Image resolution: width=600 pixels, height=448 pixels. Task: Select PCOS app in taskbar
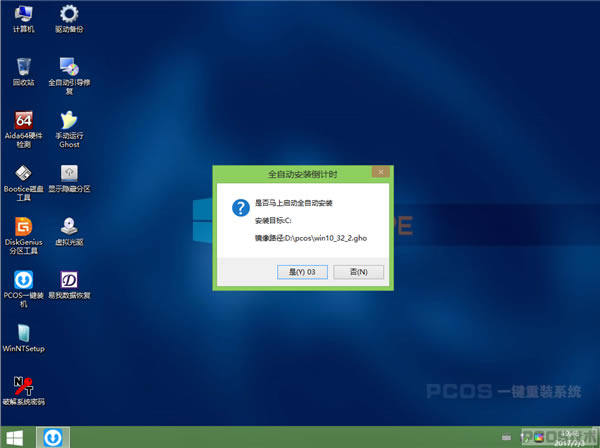click(53, 437)
